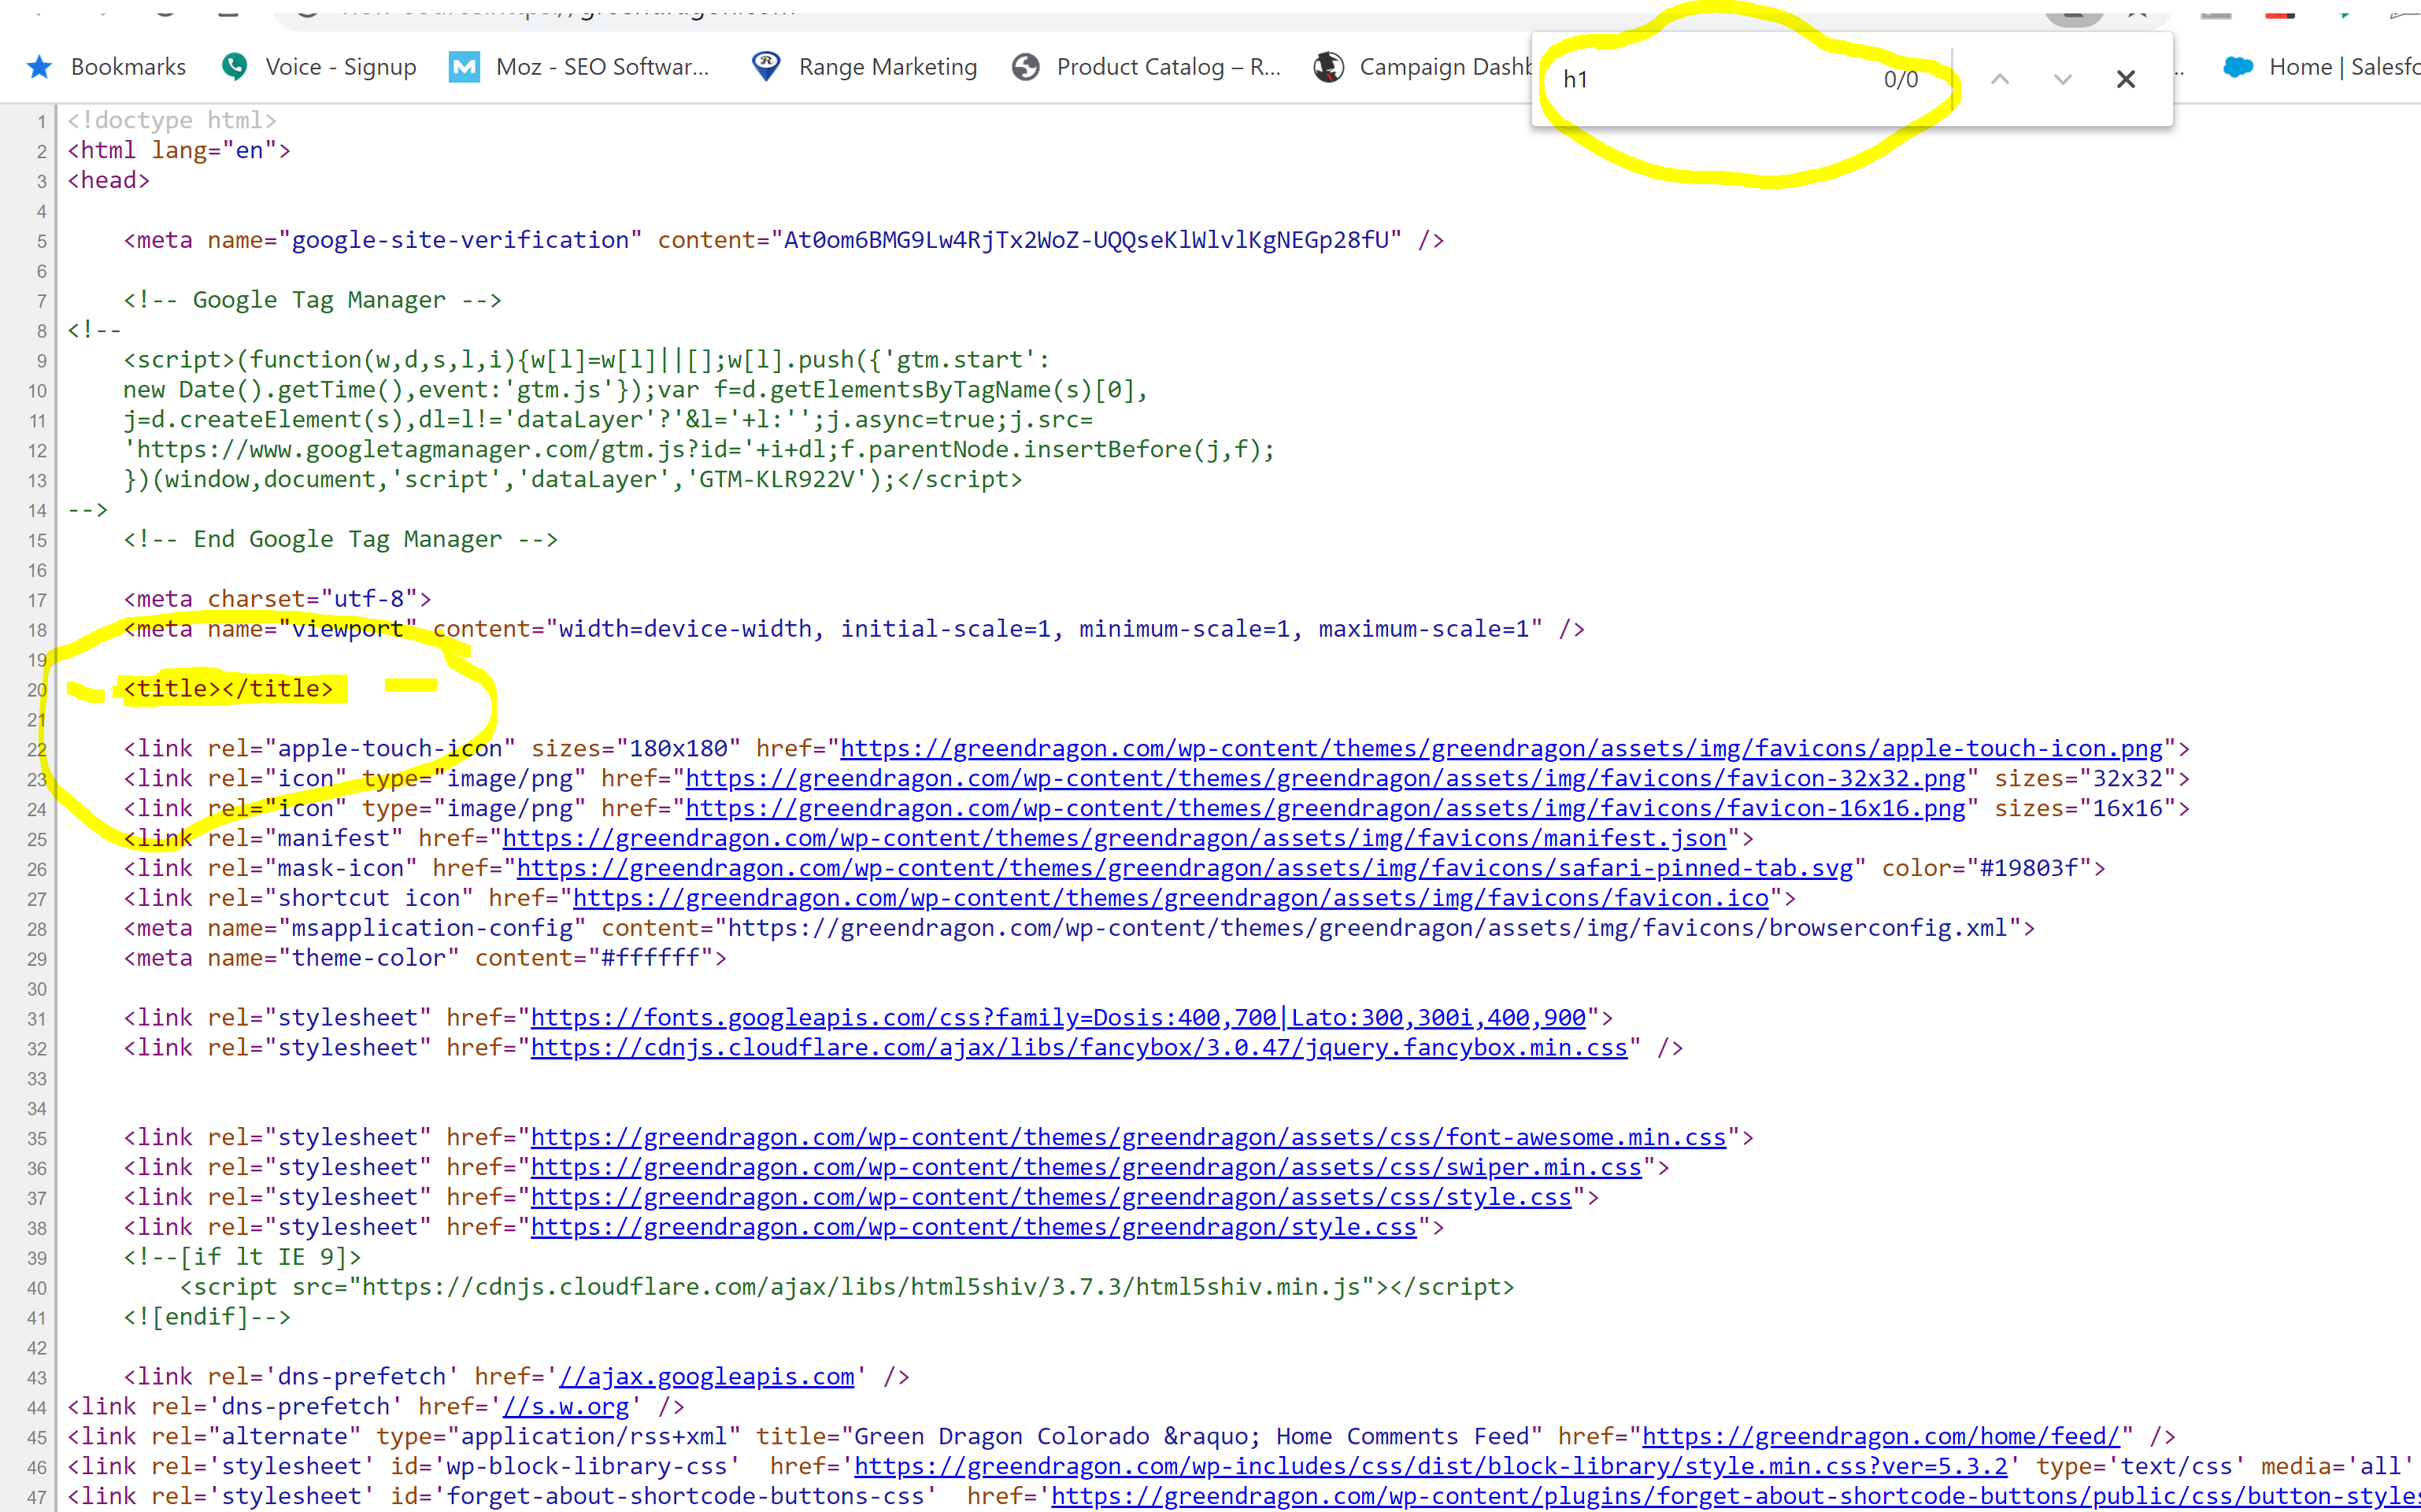Open the assets/css/style.css link
Viewport: 2421px width, 1512px height.
click(1051, 1197)
